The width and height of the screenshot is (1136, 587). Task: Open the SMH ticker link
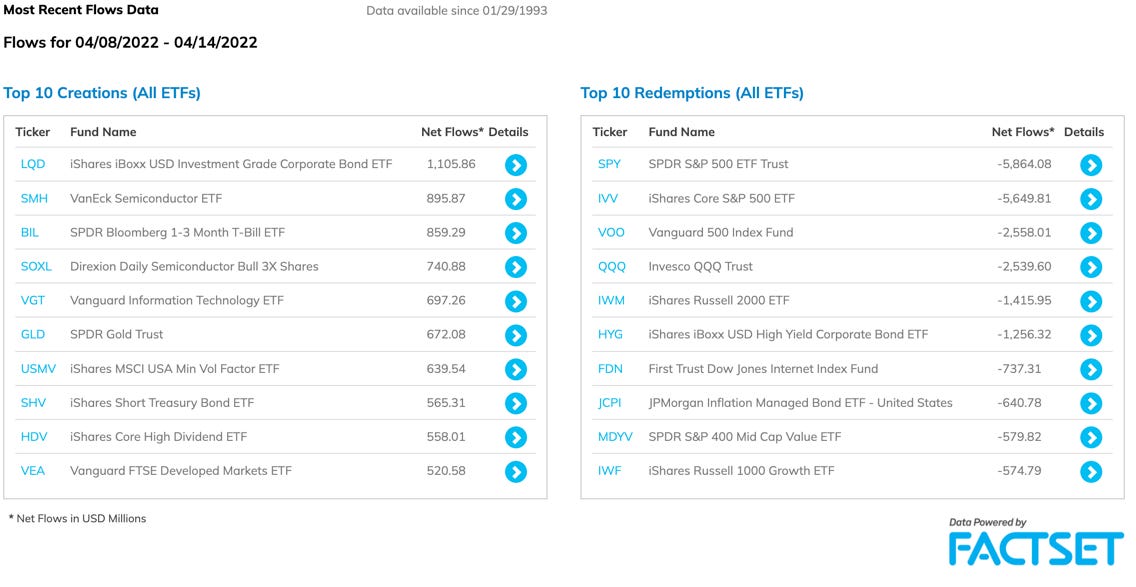[x=34, y=198]
